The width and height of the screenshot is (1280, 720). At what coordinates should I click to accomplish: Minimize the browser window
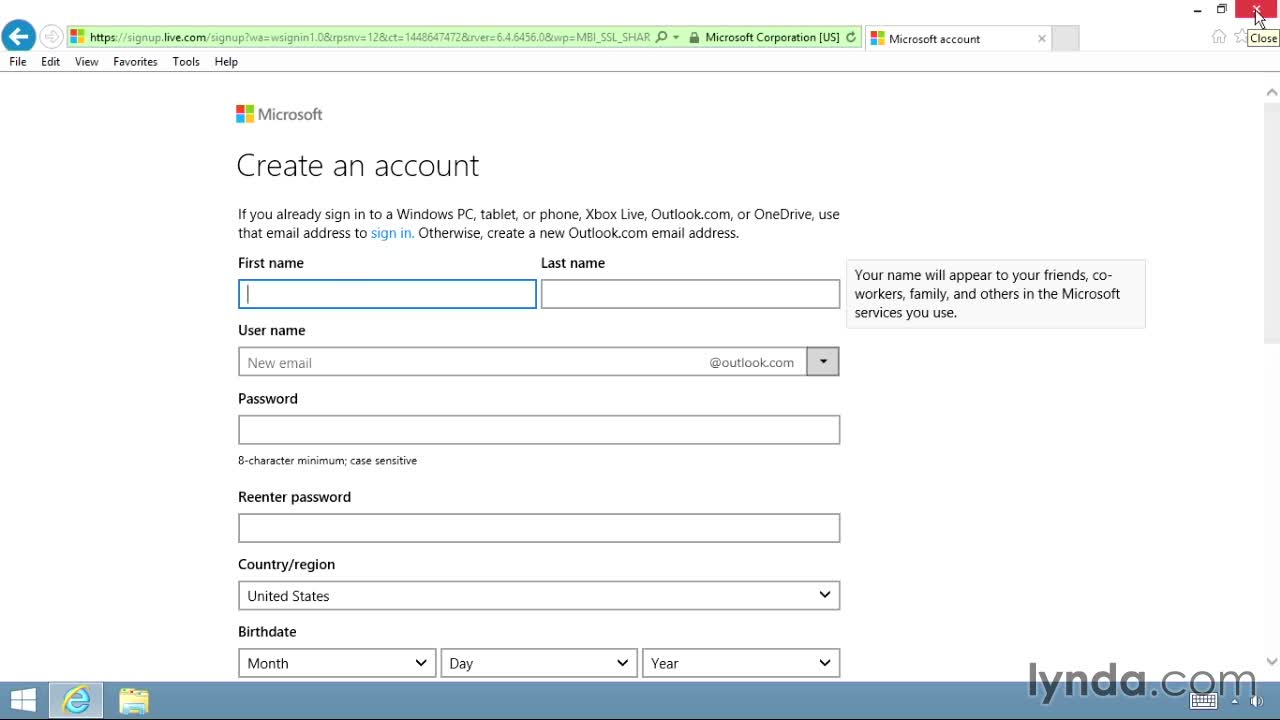click(x=1197, y=10)
